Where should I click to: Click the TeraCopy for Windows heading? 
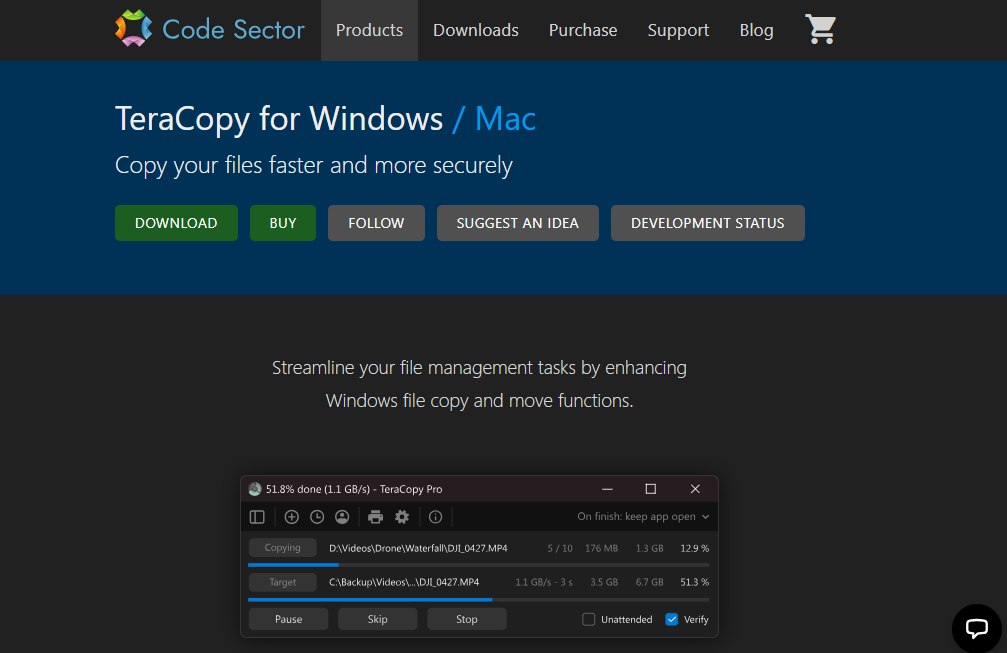279,119
